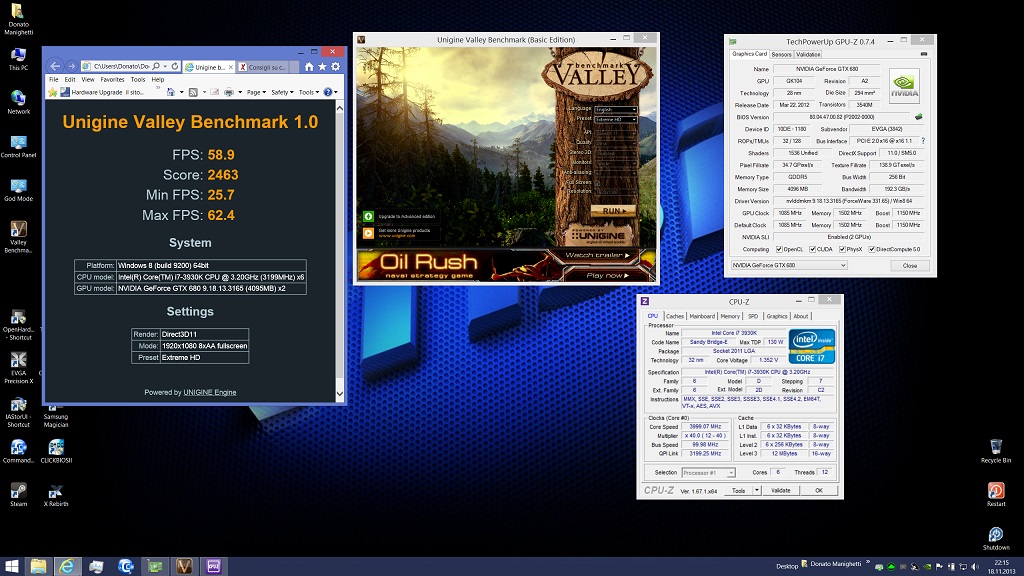The width and height of the screenshot is (1024, 576).
Task: Refresh the Internet Explorer page
Action: click(175, 66)
